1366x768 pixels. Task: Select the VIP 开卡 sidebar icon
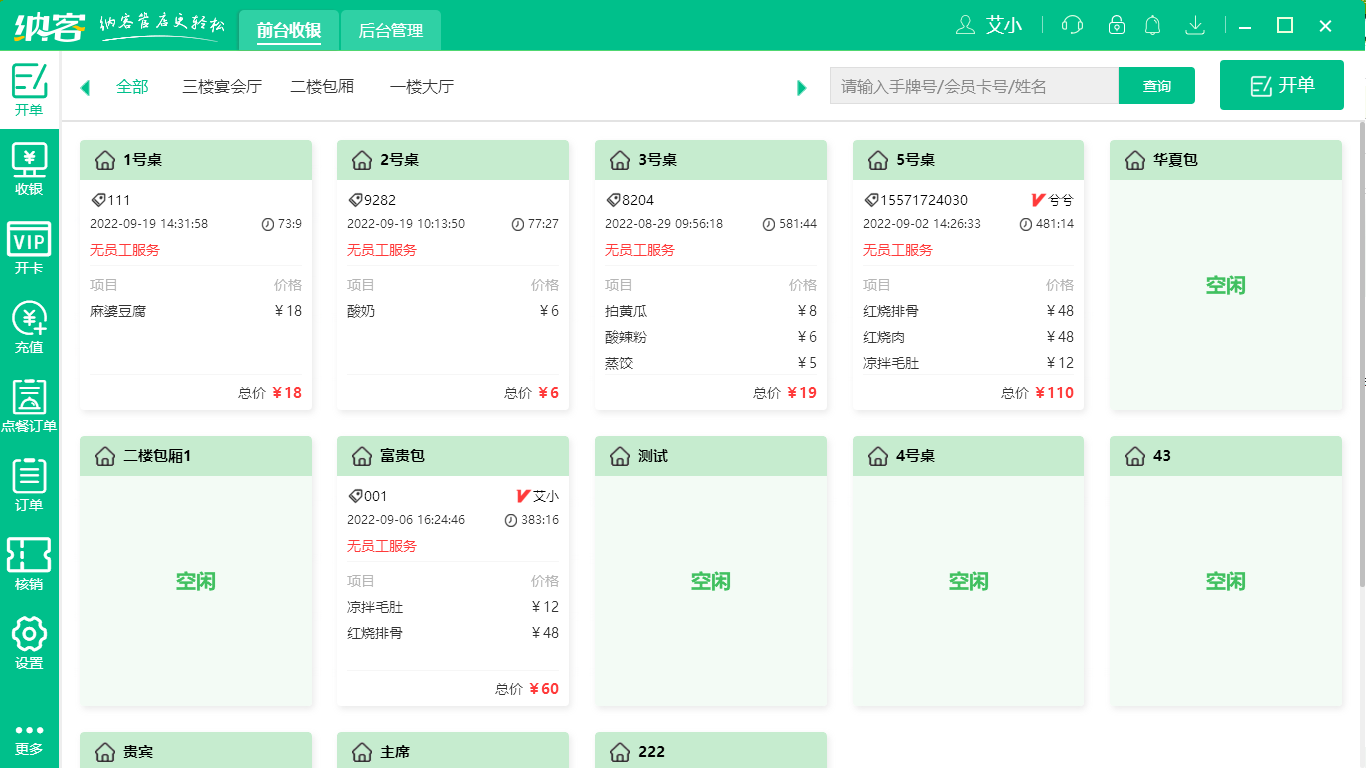coord(29,247)
